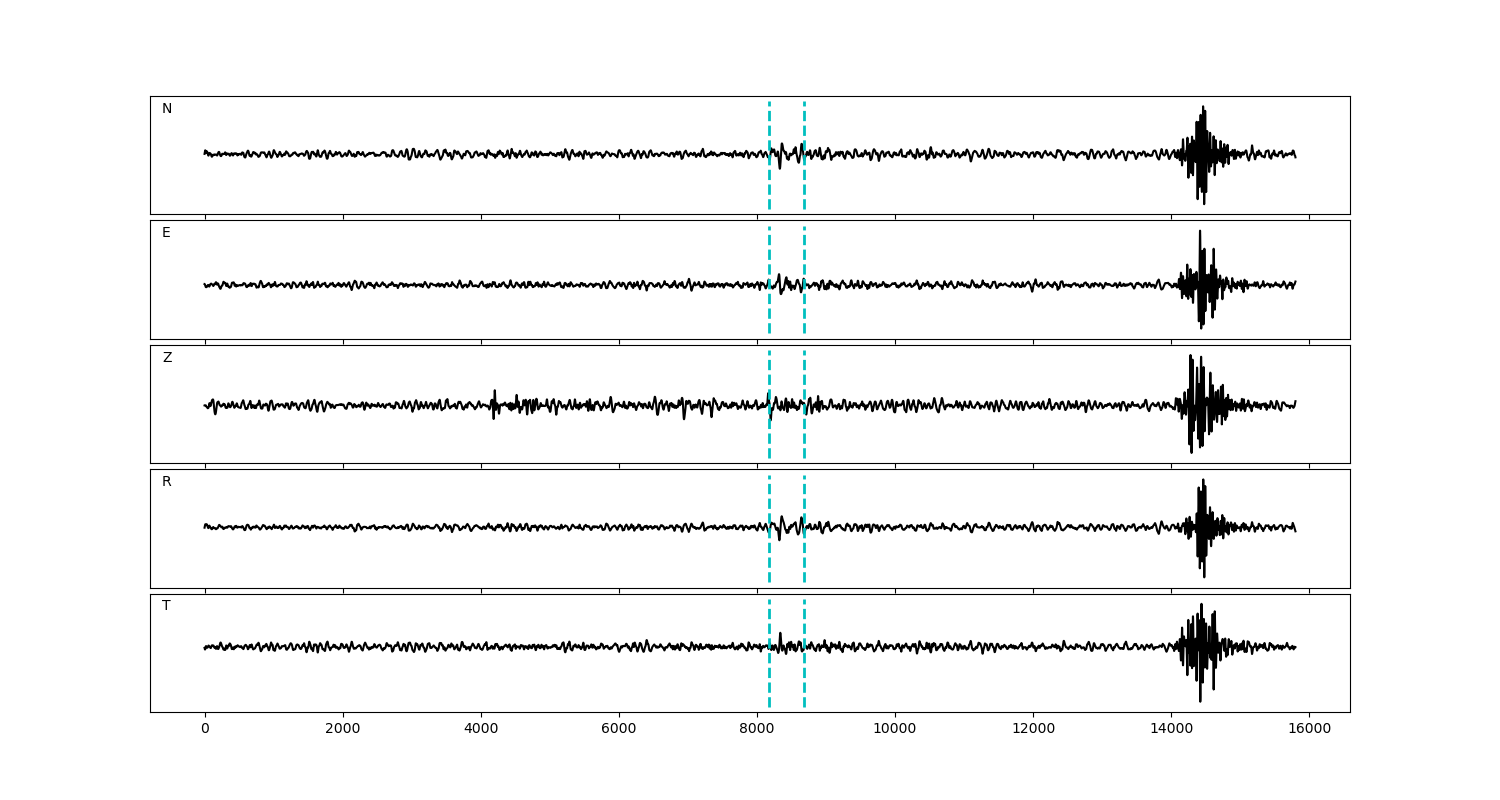Viewport: 1500px width, 800px height.
Task: Click the T channel label
Action: [x=166, y=606]
